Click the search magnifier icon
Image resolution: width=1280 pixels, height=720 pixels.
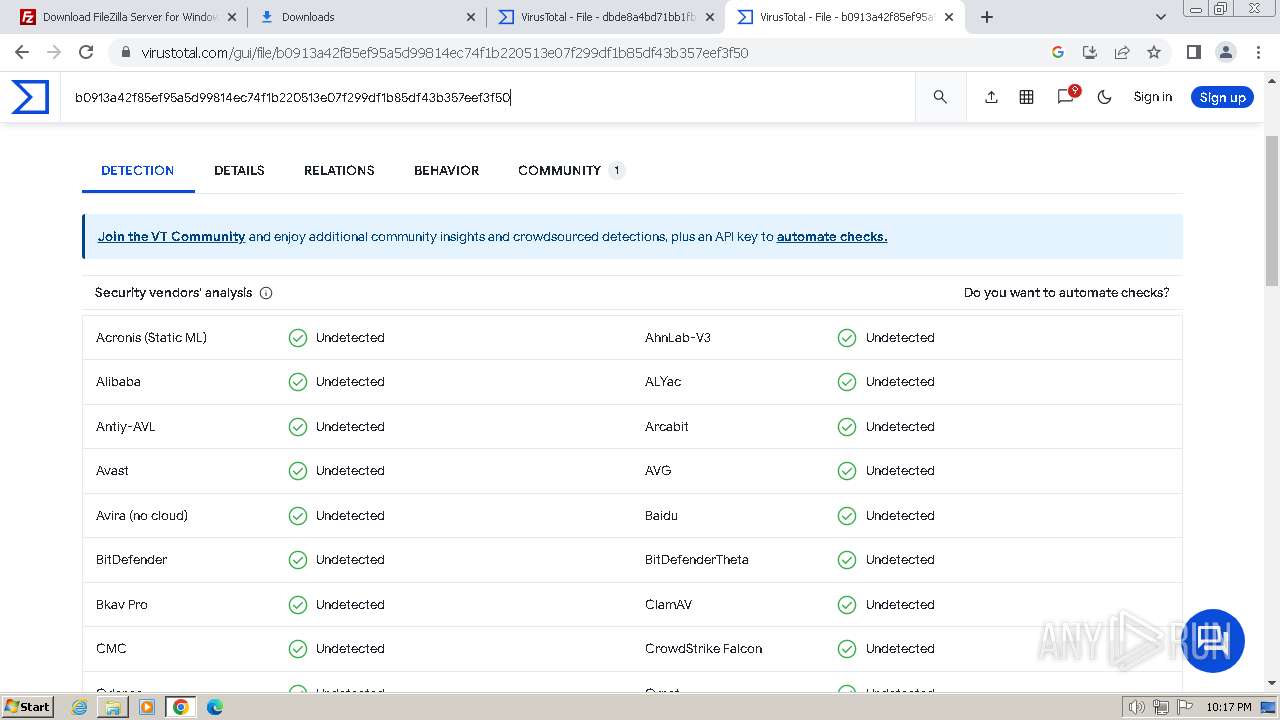click(x=940, y=97)
